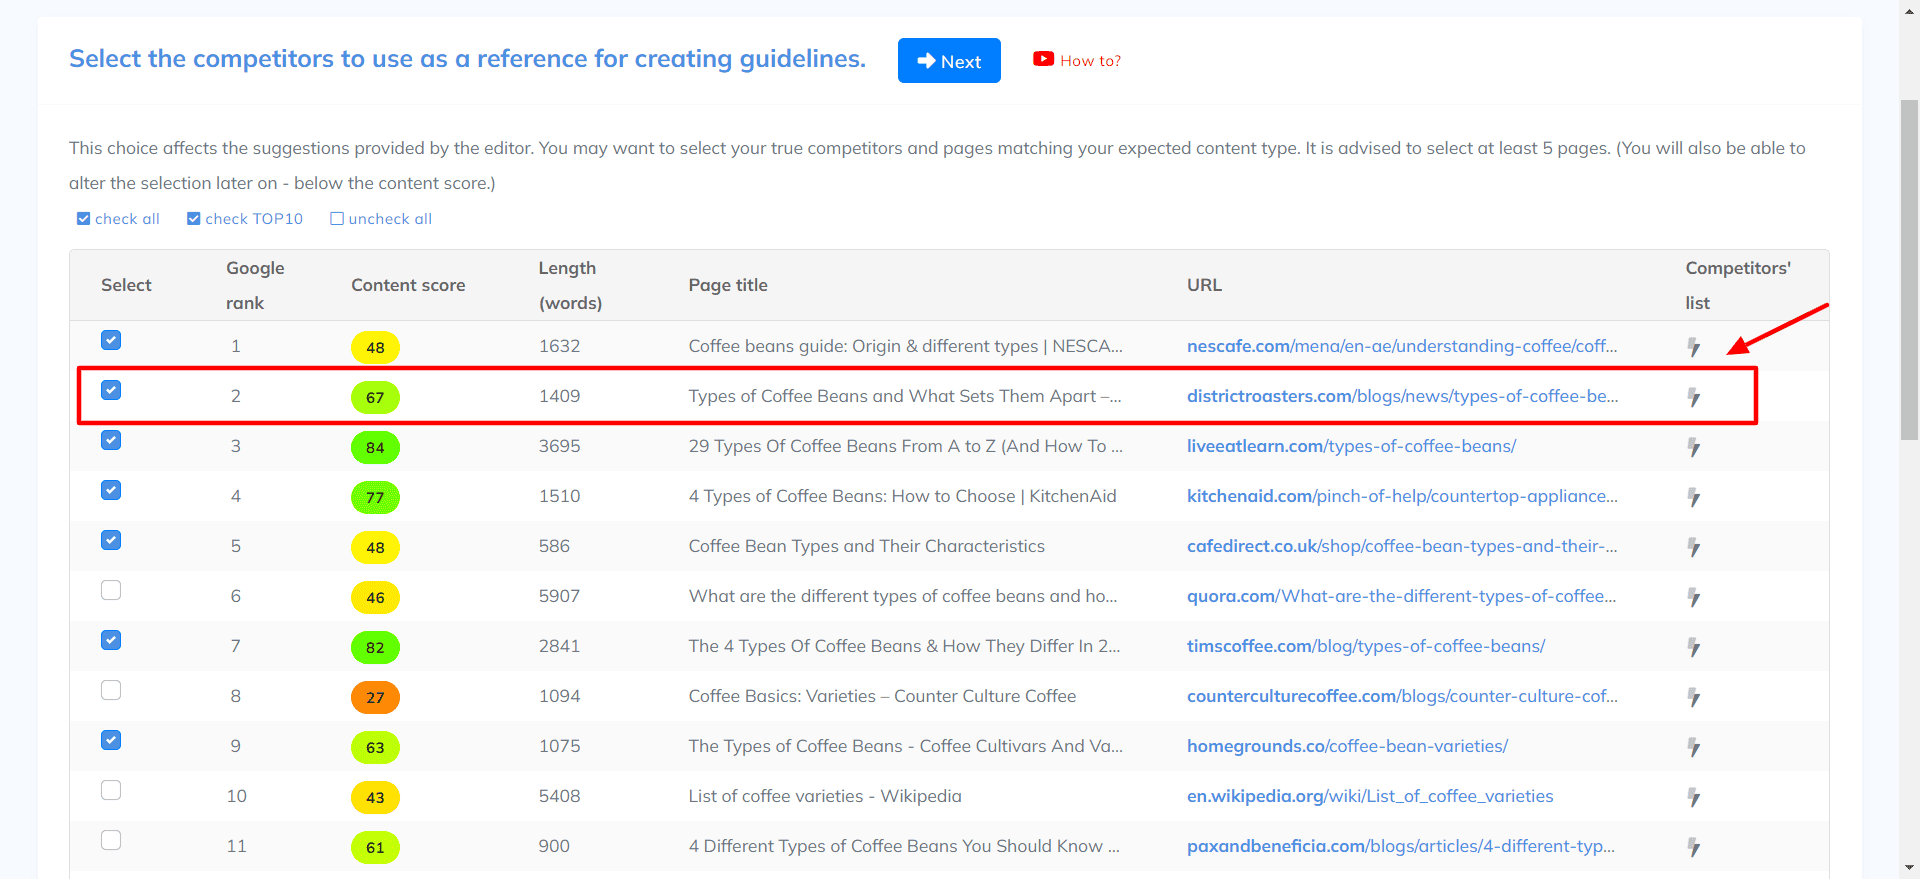Click the YouTube icon beside How to?
Screen dimensions: 1920x879
[x=1043, y=59]
